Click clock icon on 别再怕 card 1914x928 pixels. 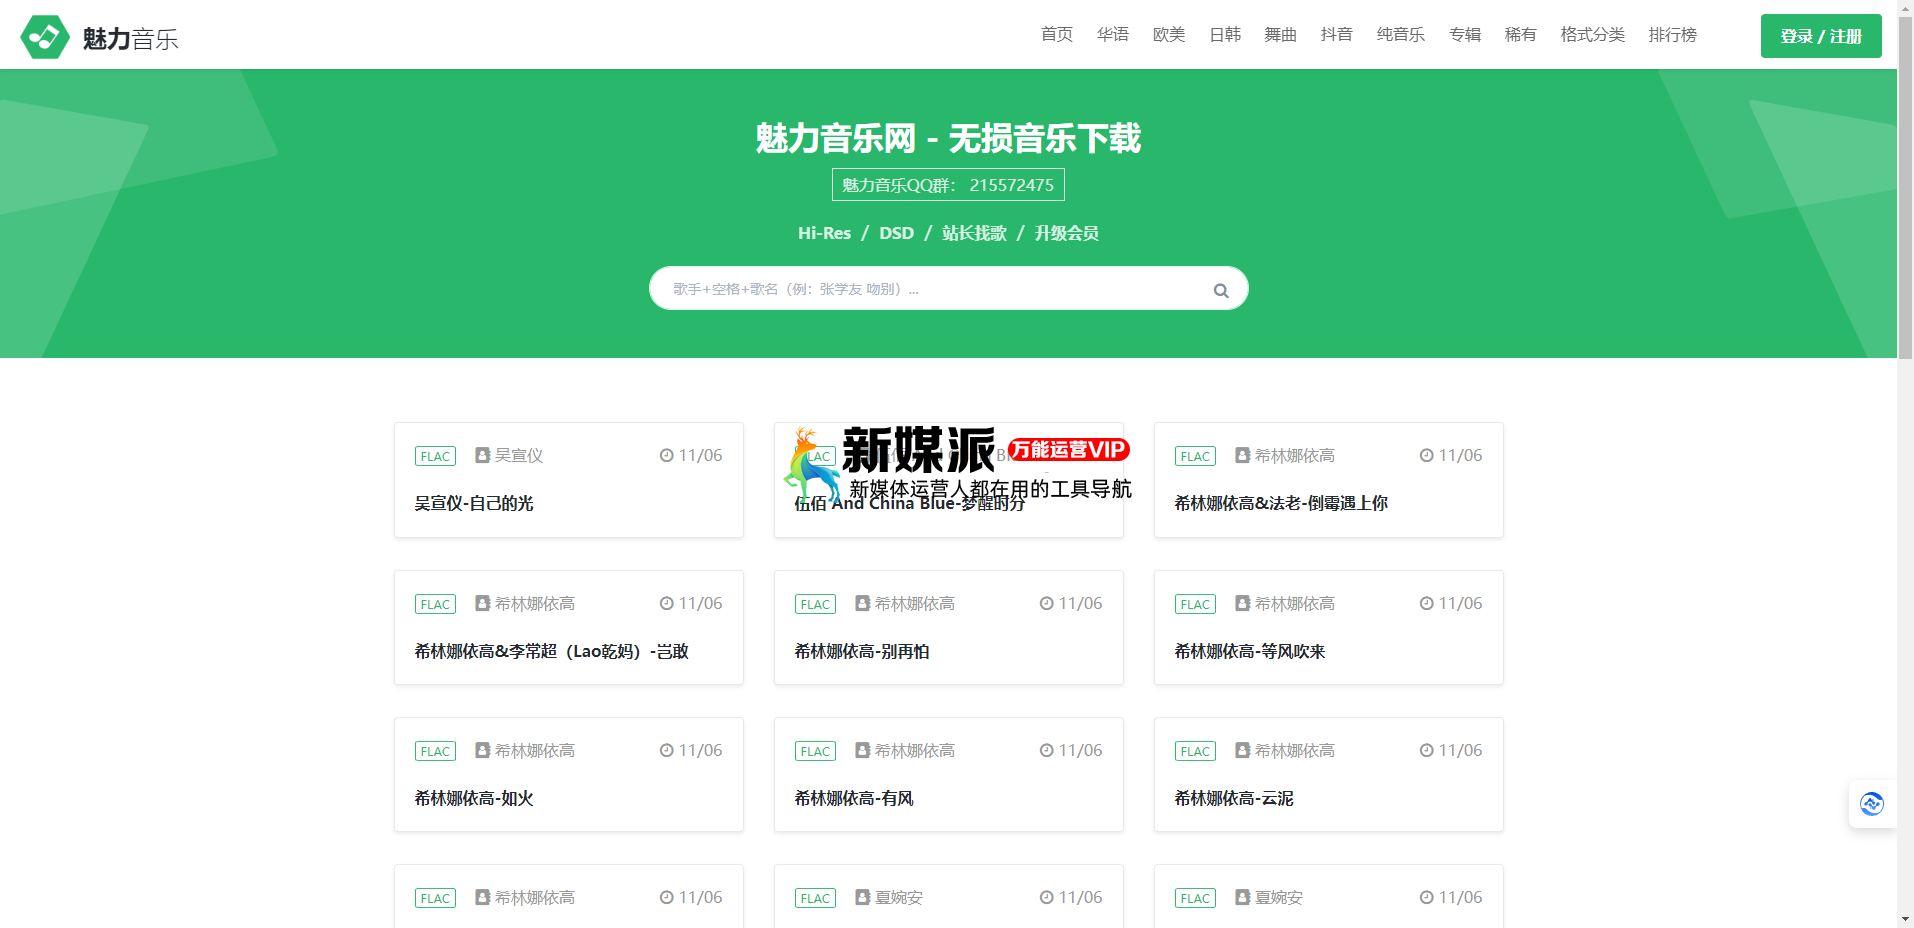[x=1046, y=603]
